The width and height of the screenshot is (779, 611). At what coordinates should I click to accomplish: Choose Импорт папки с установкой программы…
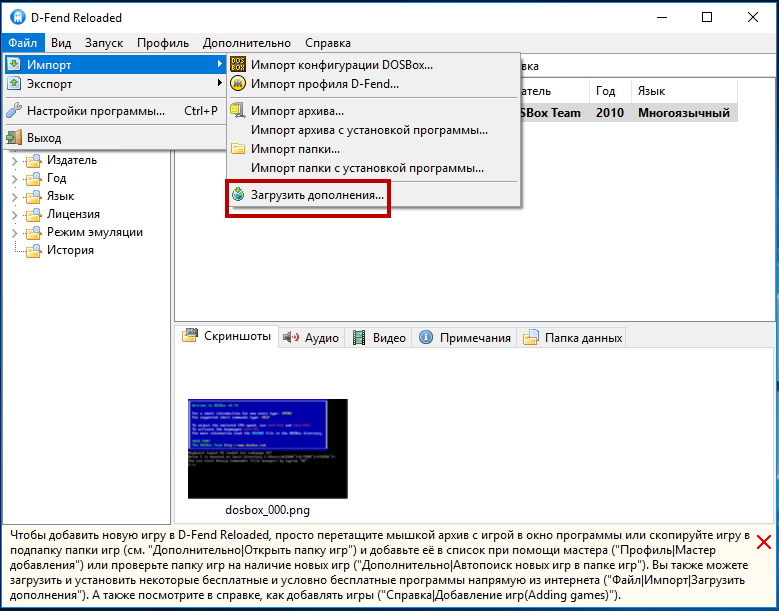[x=374, y=168]
